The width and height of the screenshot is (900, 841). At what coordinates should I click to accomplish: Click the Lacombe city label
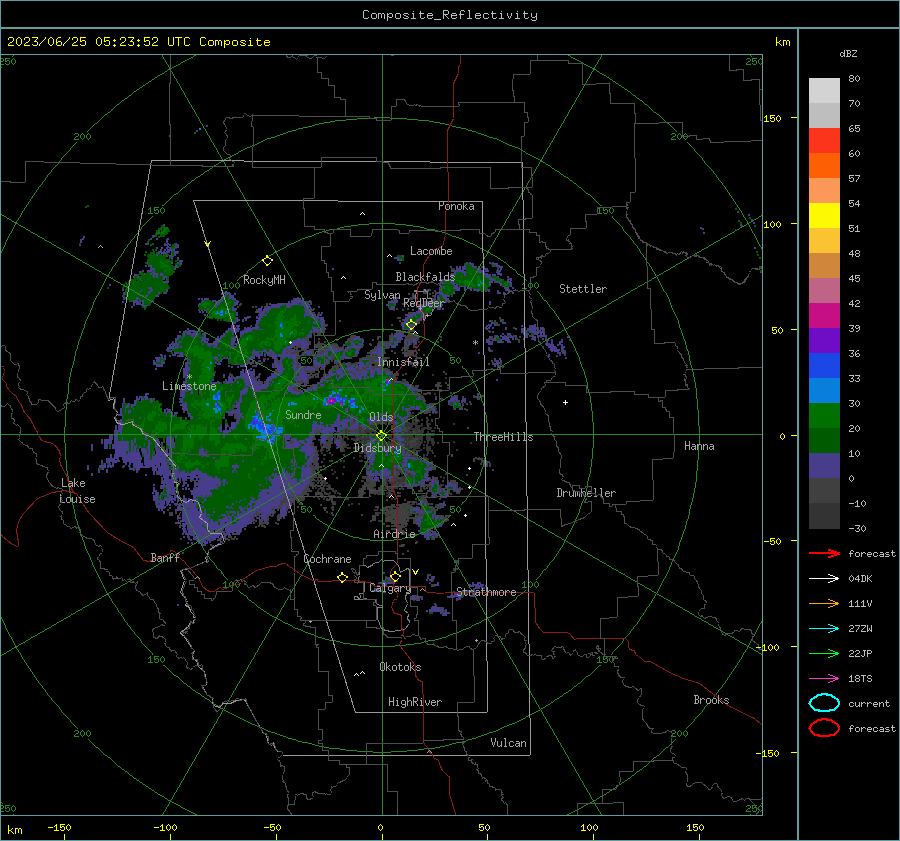[431, 251]
